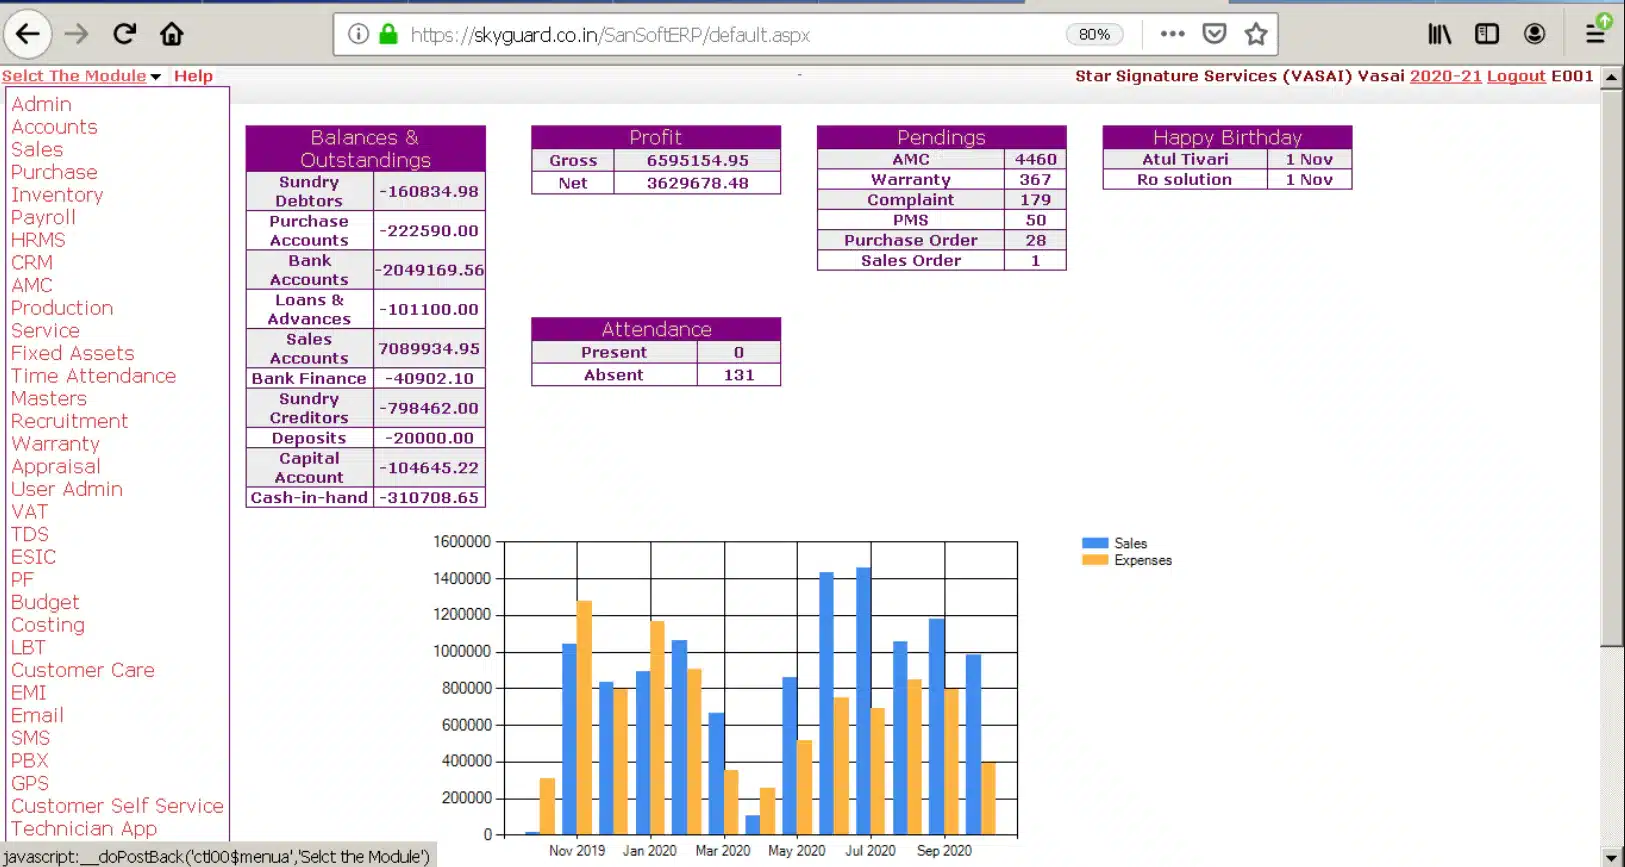Screen dimensions: 1625x867
Task: Click Absent attendance count 131
Action: pyautogui.click(x=739, y=375)
